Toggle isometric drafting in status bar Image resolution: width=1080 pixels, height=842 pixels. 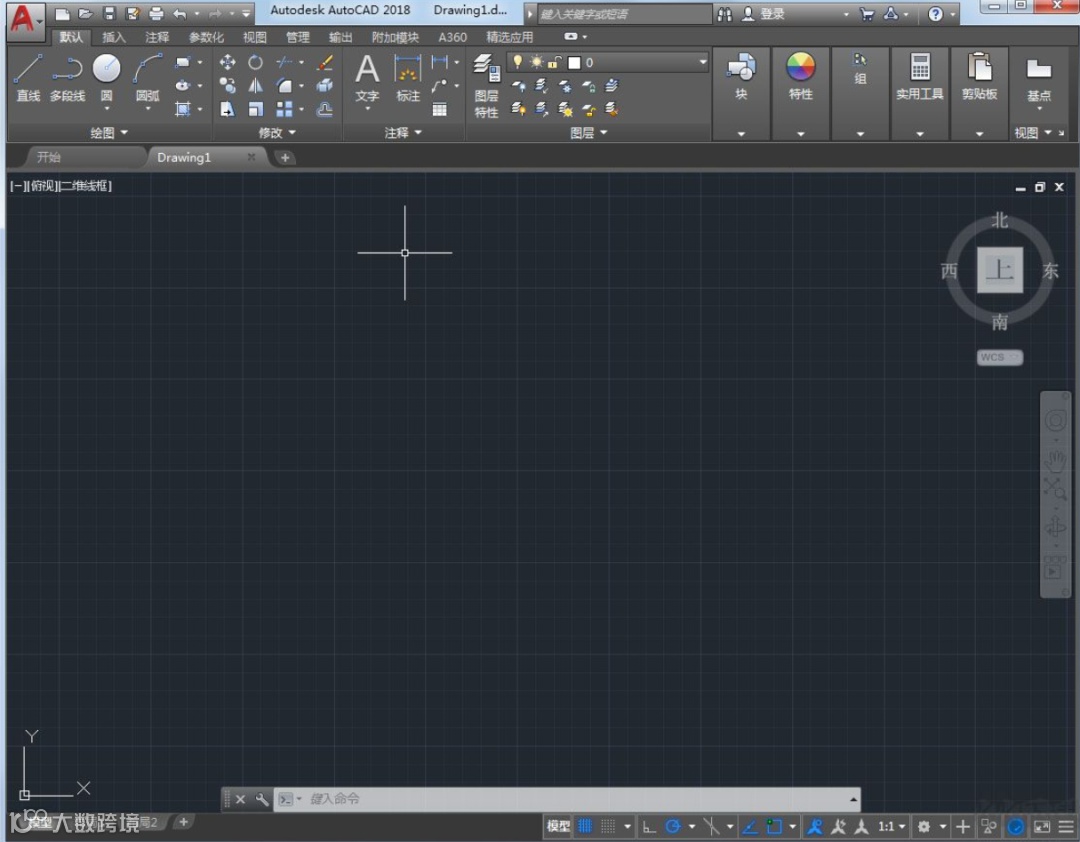pos(712,826)
